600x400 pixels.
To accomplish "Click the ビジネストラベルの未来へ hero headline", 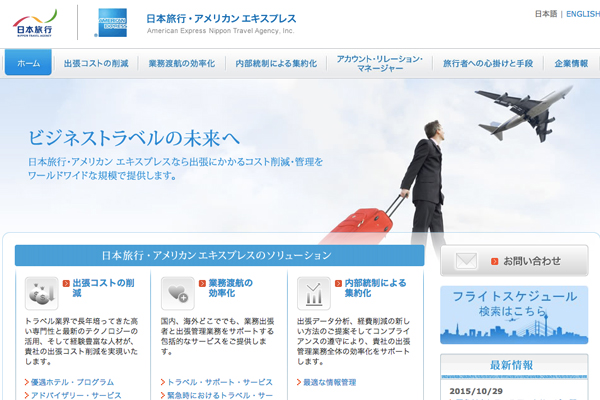I will point(134,138).
